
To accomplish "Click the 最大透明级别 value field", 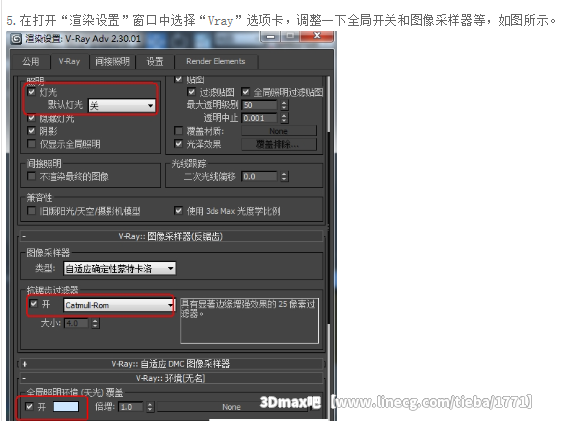I will point(260,105).
